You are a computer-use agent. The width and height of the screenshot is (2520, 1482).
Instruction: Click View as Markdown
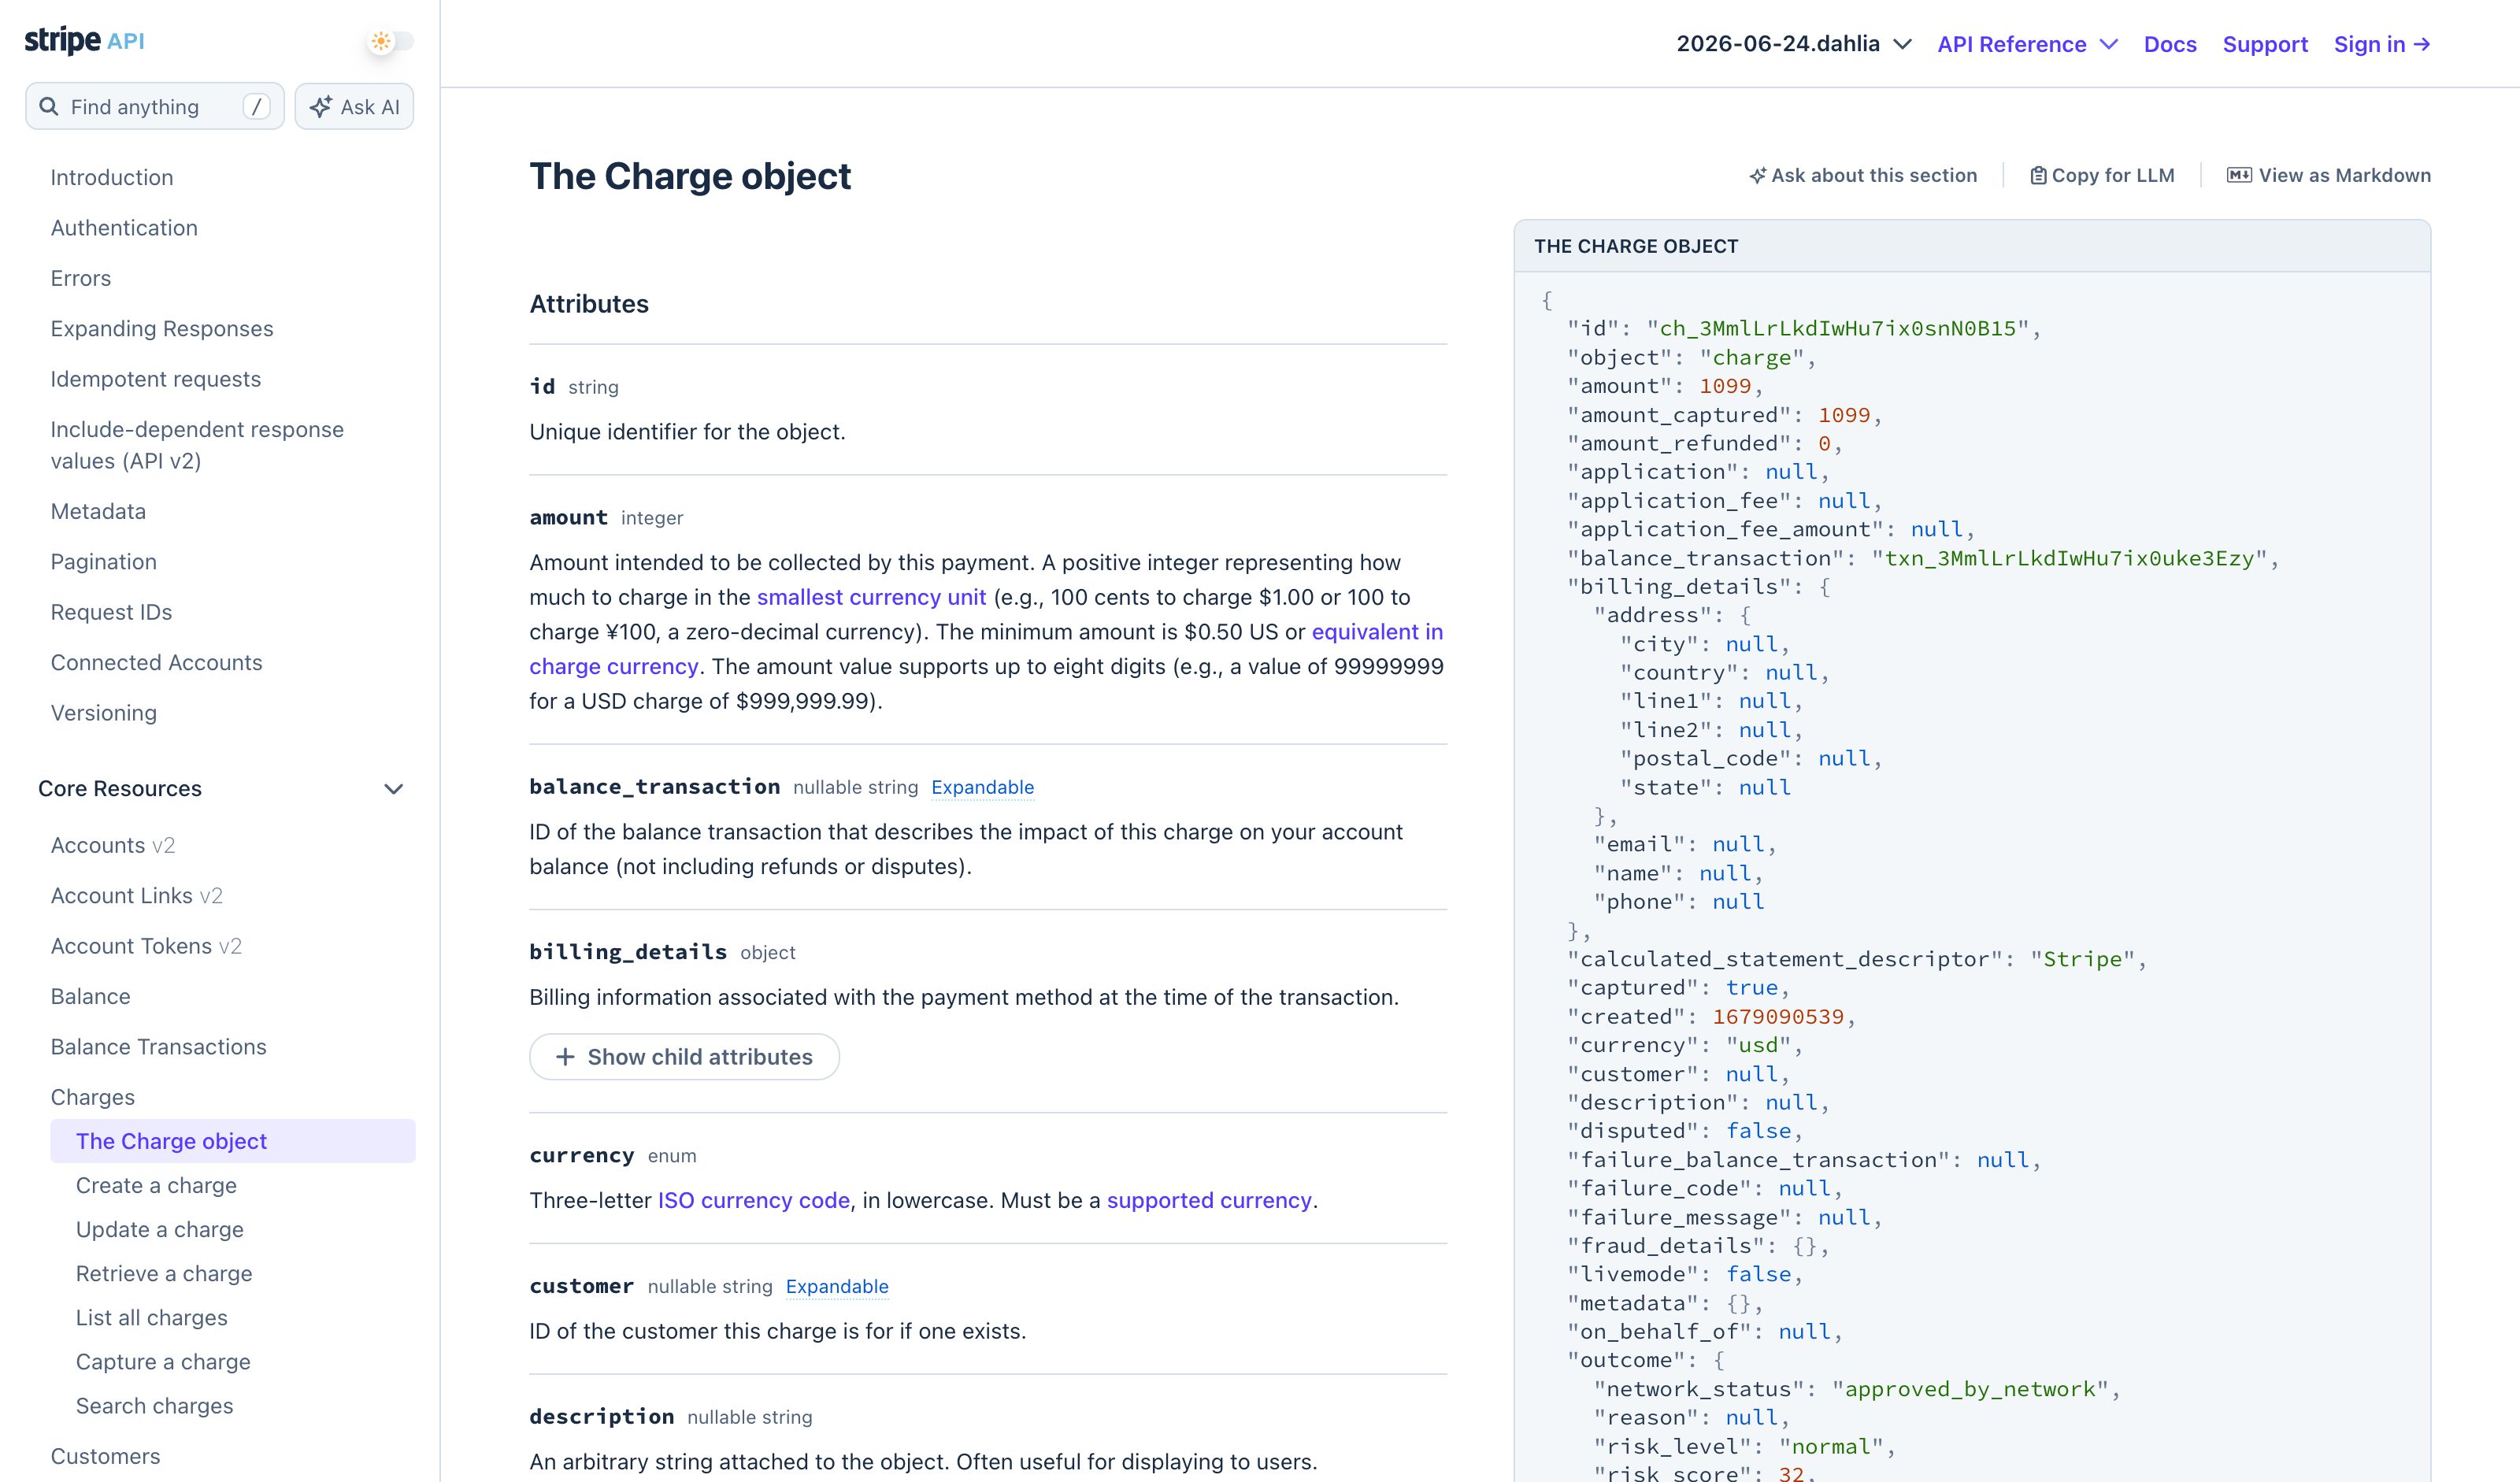2328,175
